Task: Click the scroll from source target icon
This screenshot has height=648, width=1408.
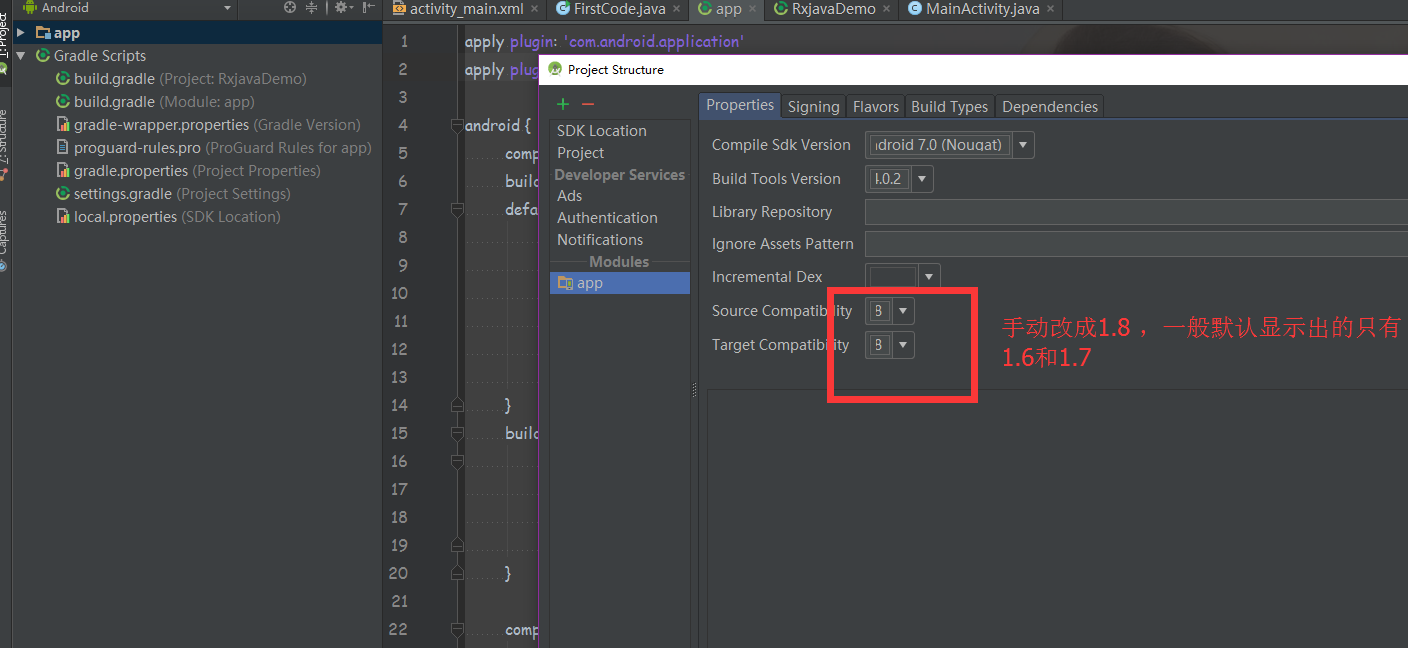Action: click(290, 7)
